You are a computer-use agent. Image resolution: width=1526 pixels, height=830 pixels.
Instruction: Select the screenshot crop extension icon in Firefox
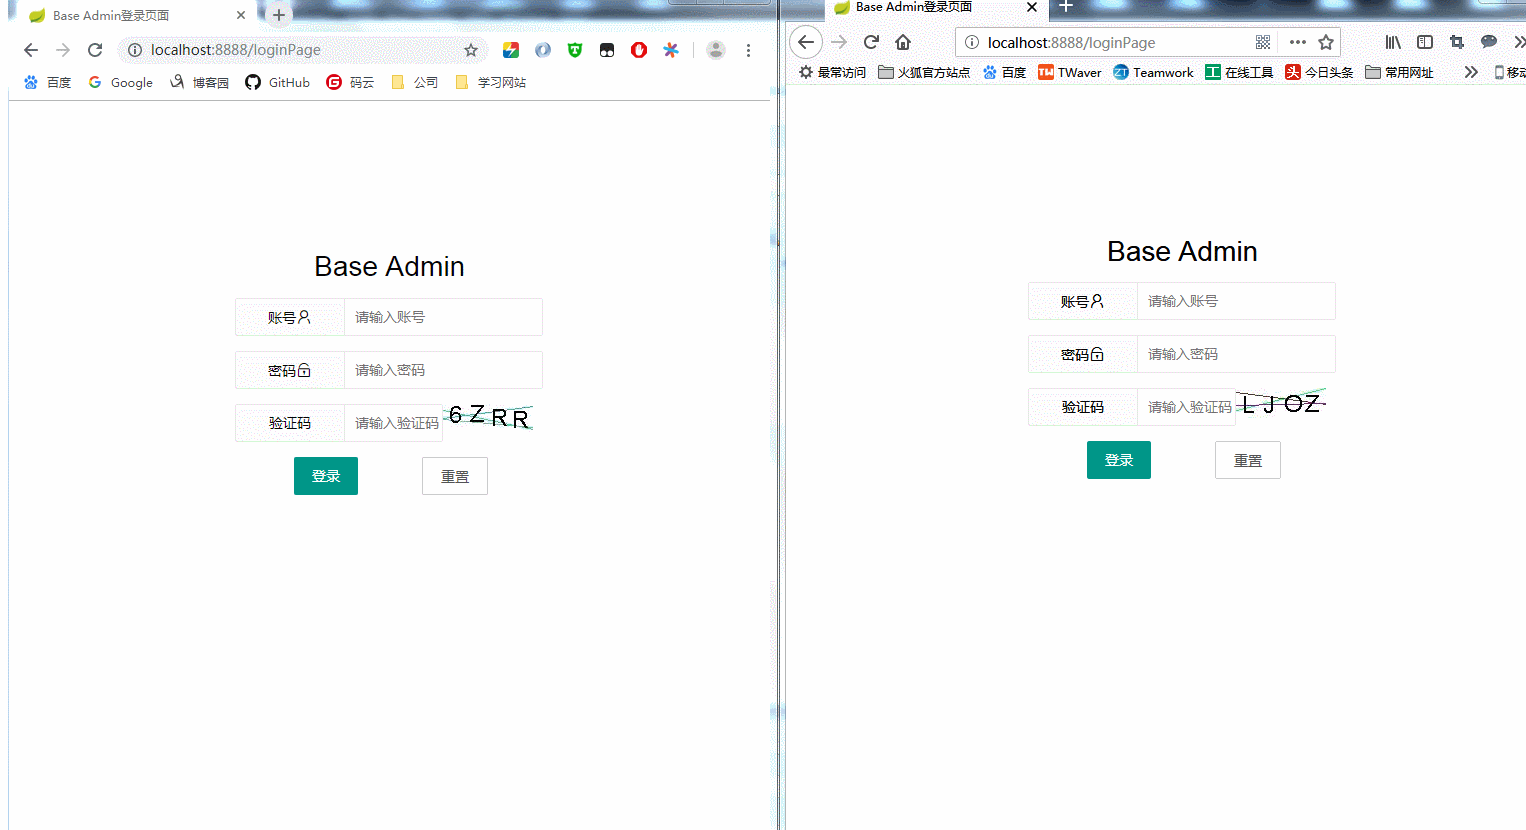[1456, 42]
